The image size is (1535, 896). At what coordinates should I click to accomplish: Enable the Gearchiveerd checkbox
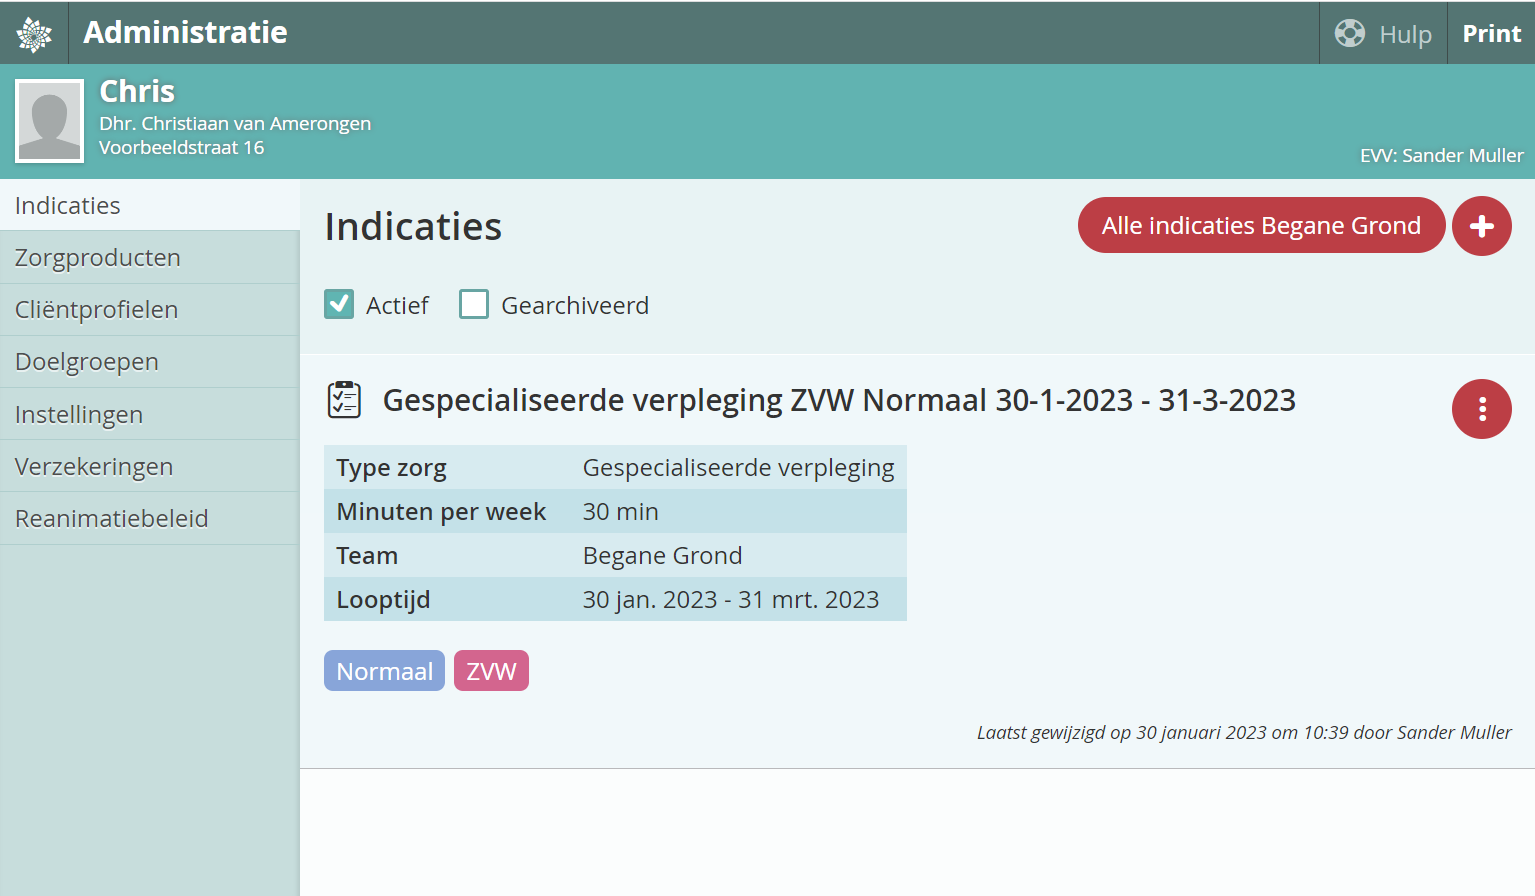474,304
